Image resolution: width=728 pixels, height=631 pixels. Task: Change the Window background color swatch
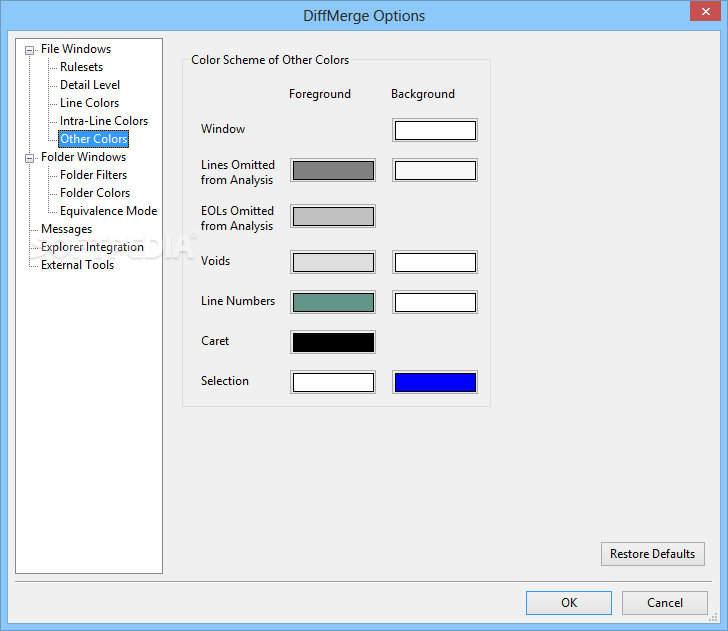coord(435,130)
